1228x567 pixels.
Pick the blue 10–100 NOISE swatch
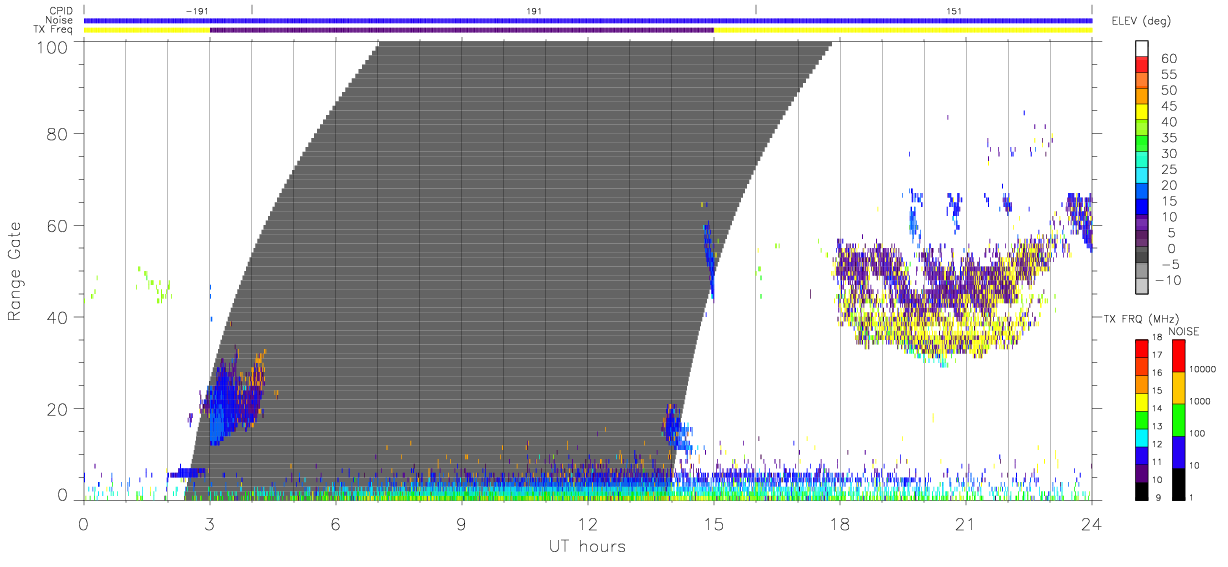1177,452
